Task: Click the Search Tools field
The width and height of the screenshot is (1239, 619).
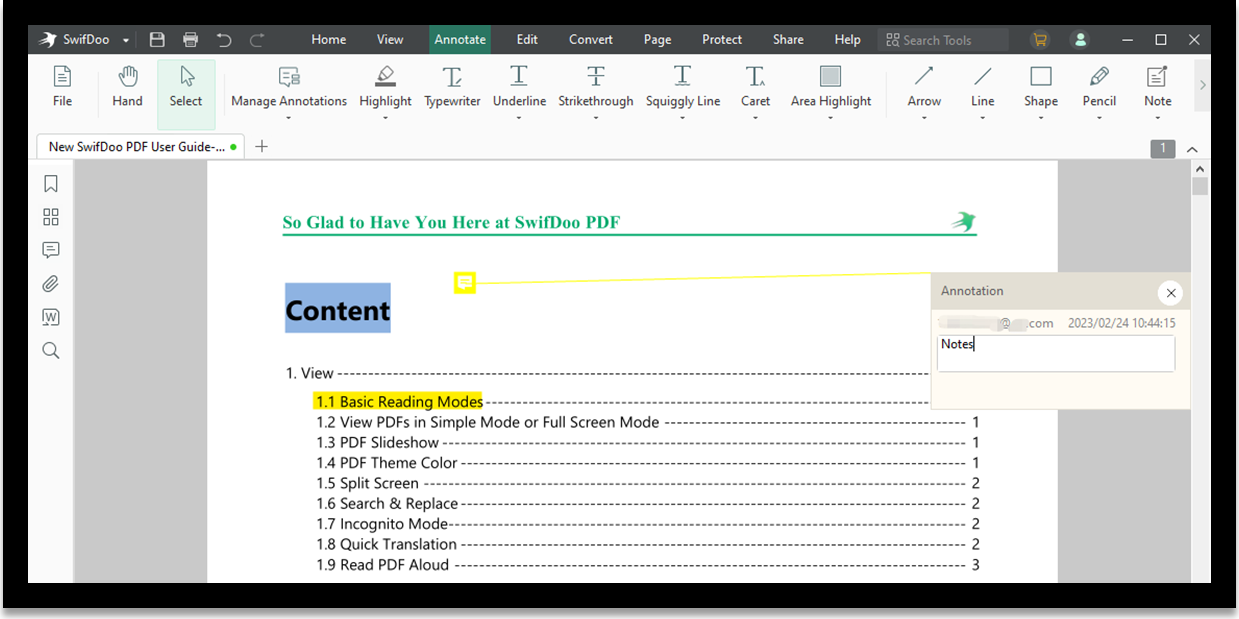Action: pos(944,40)
